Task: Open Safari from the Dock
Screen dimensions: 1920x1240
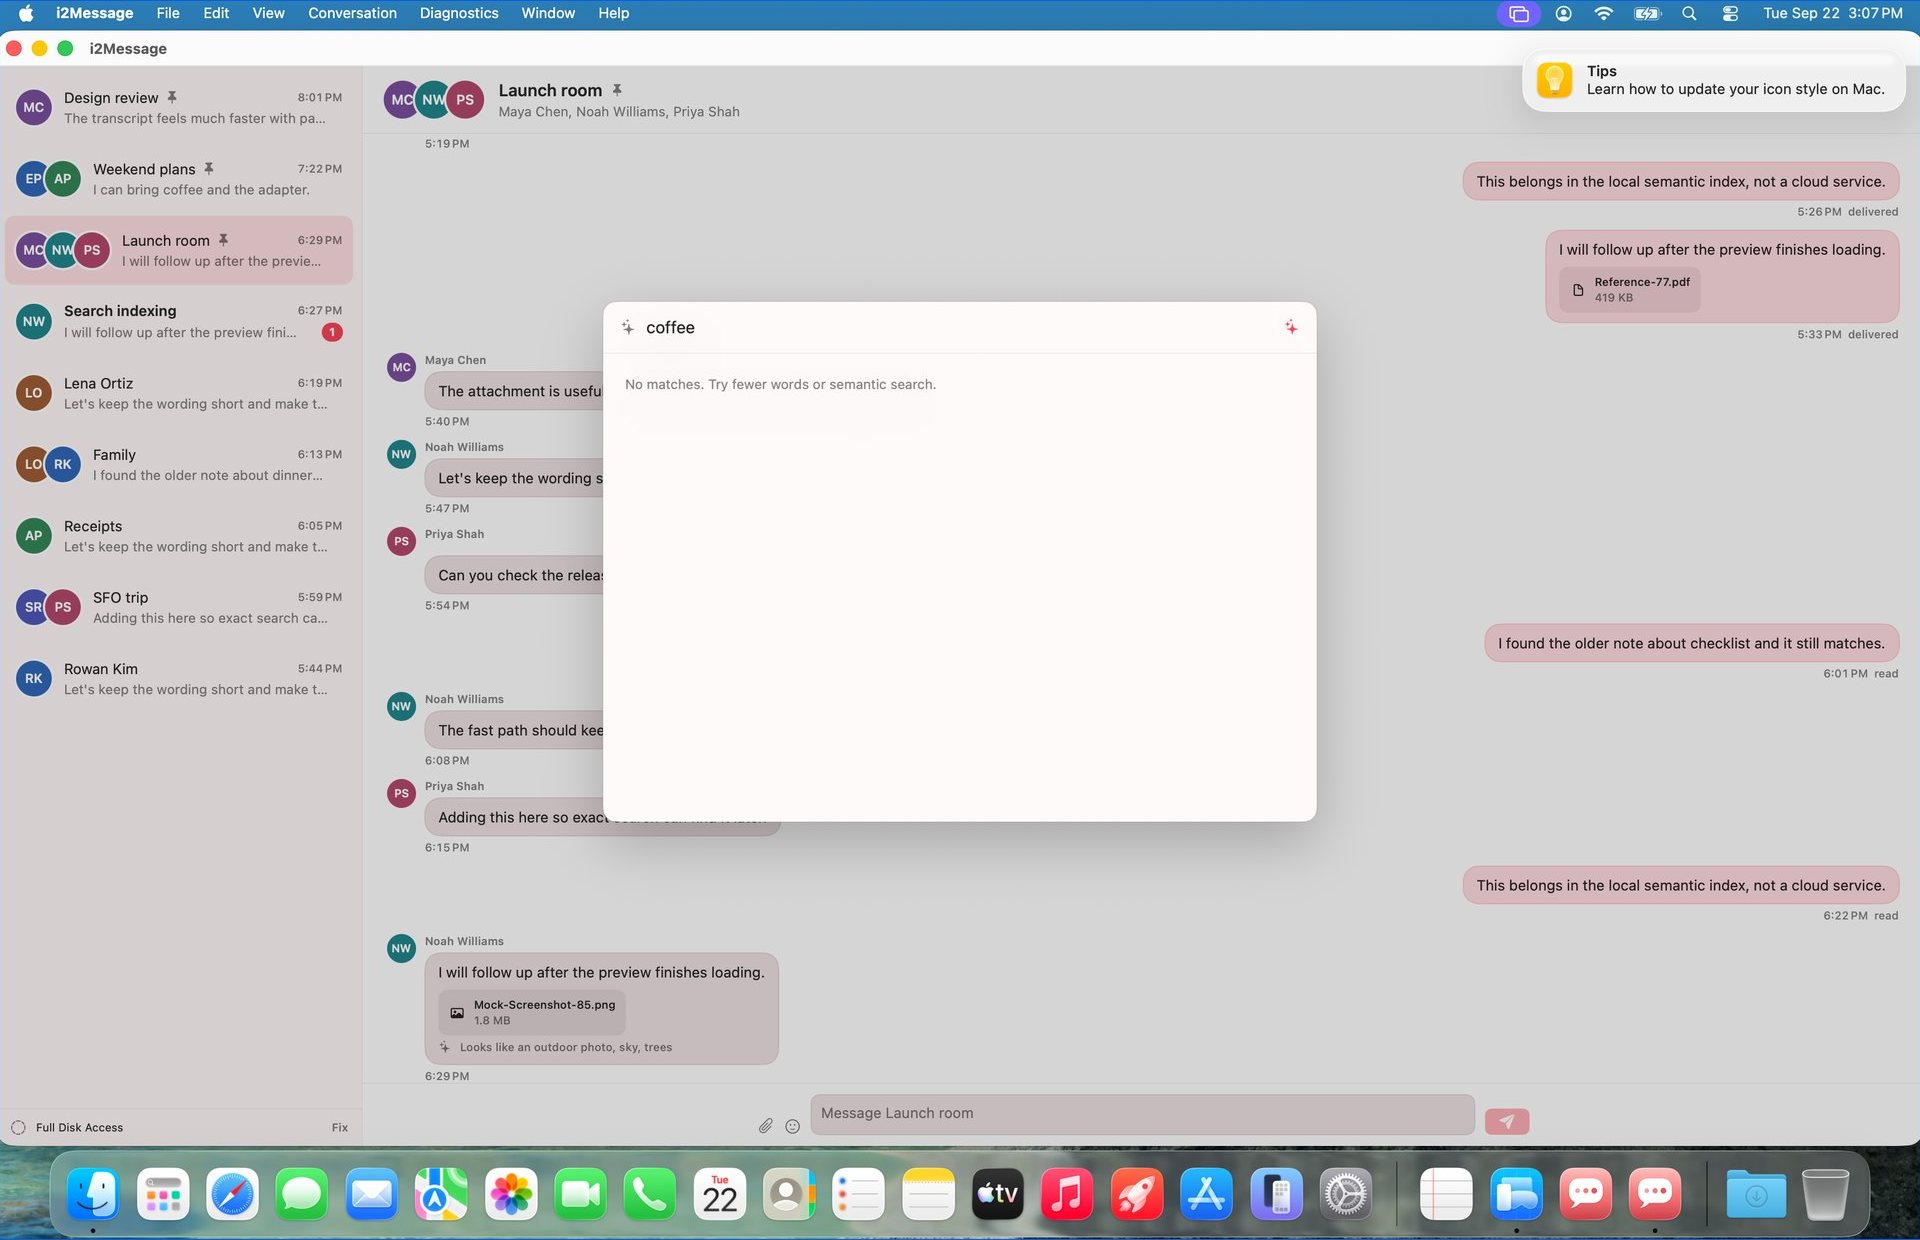Action: tap(232, 1194)
